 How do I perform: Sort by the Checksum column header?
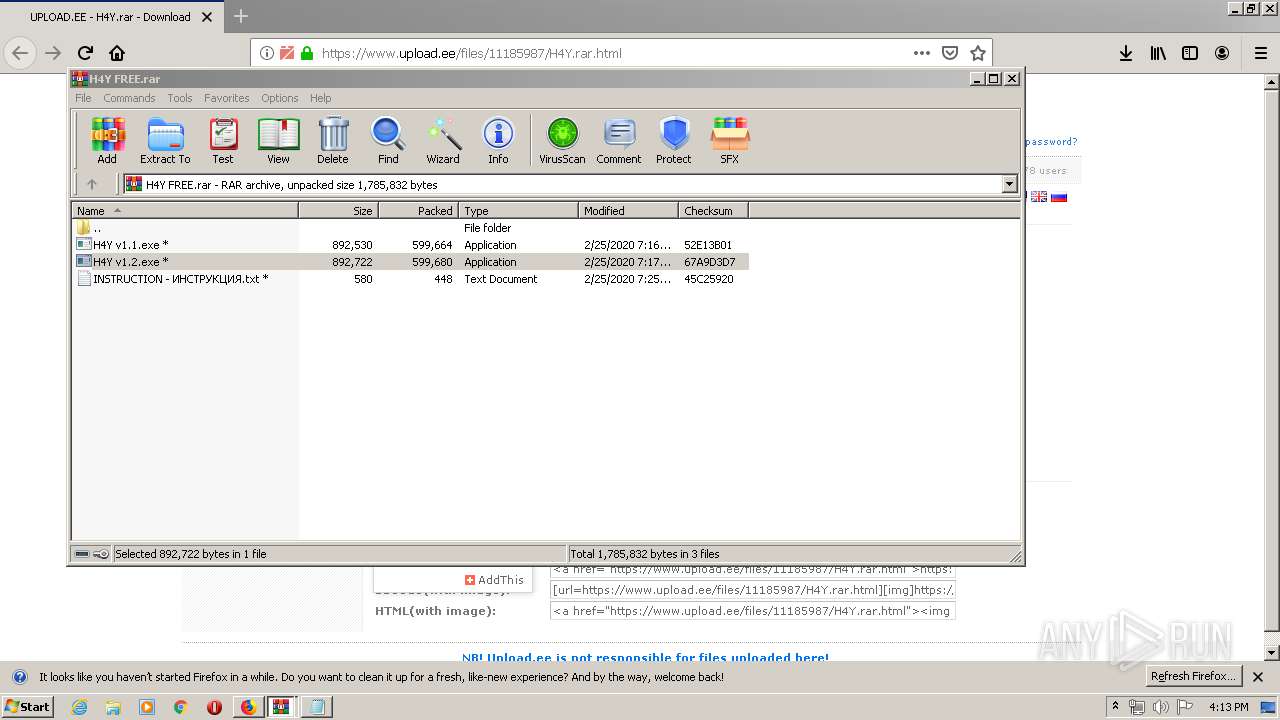[x=713, y=211]
